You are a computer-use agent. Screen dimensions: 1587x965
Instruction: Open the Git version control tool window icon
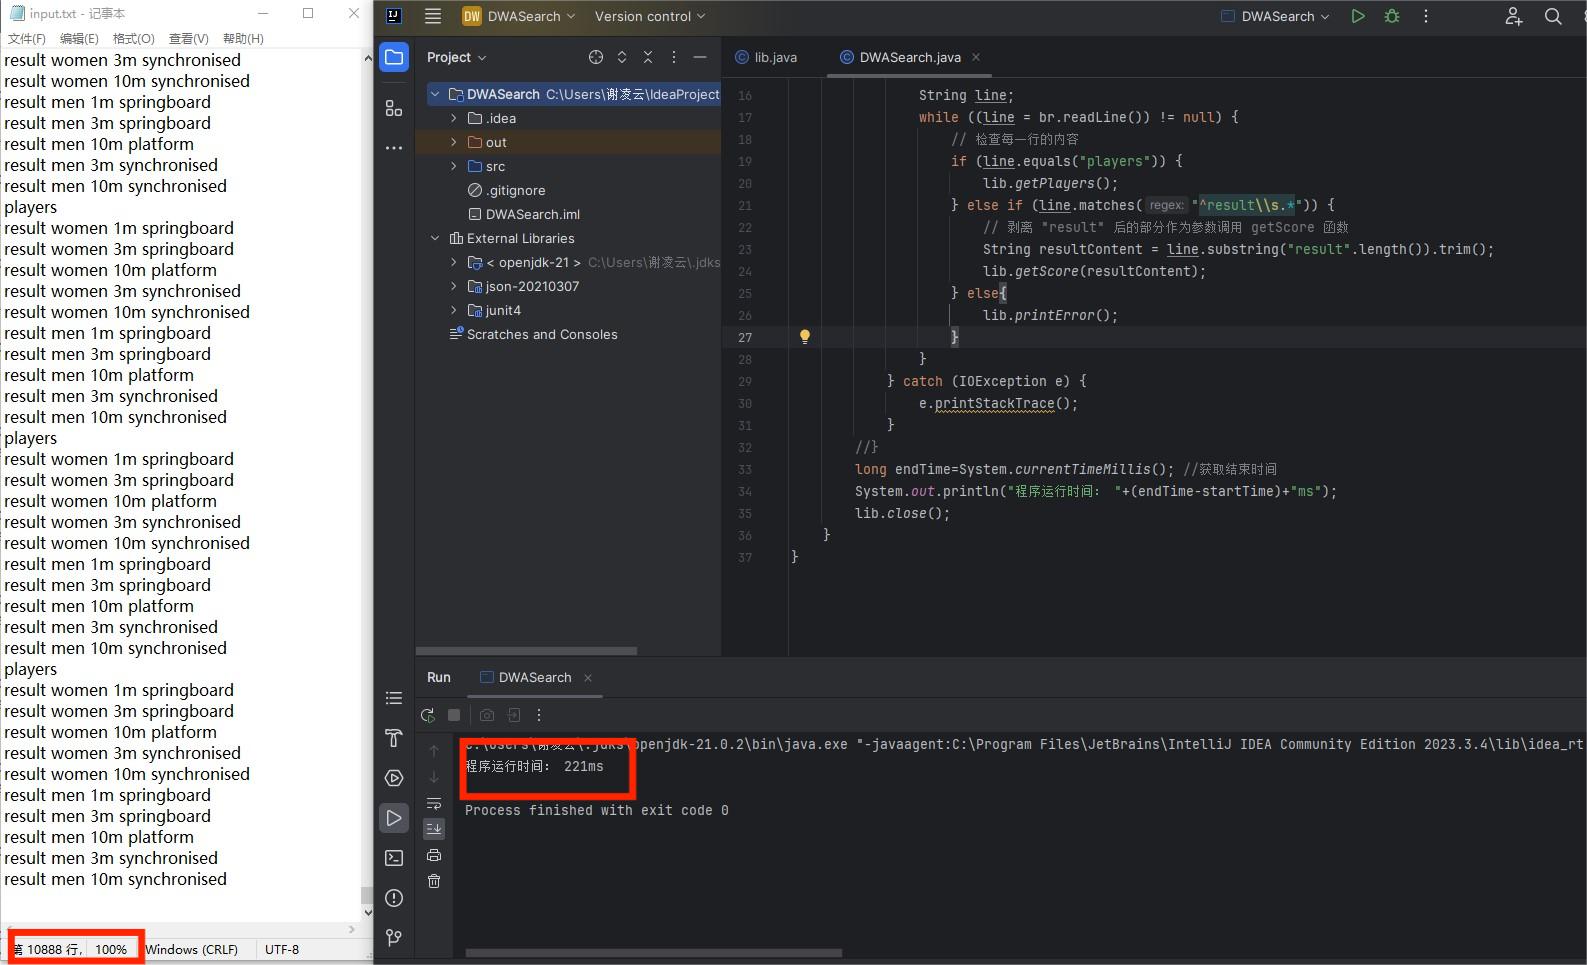(394, 938)
